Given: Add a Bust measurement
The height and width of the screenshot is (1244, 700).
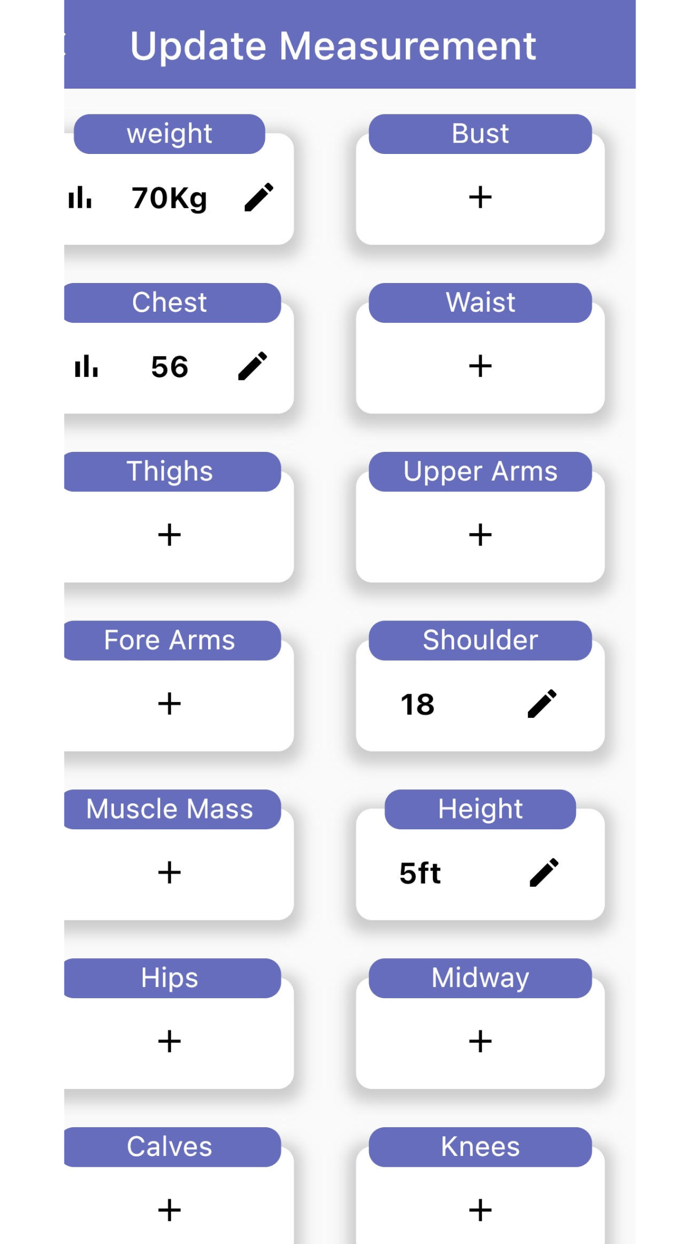Looking at the screenshot, I should 480,197.
